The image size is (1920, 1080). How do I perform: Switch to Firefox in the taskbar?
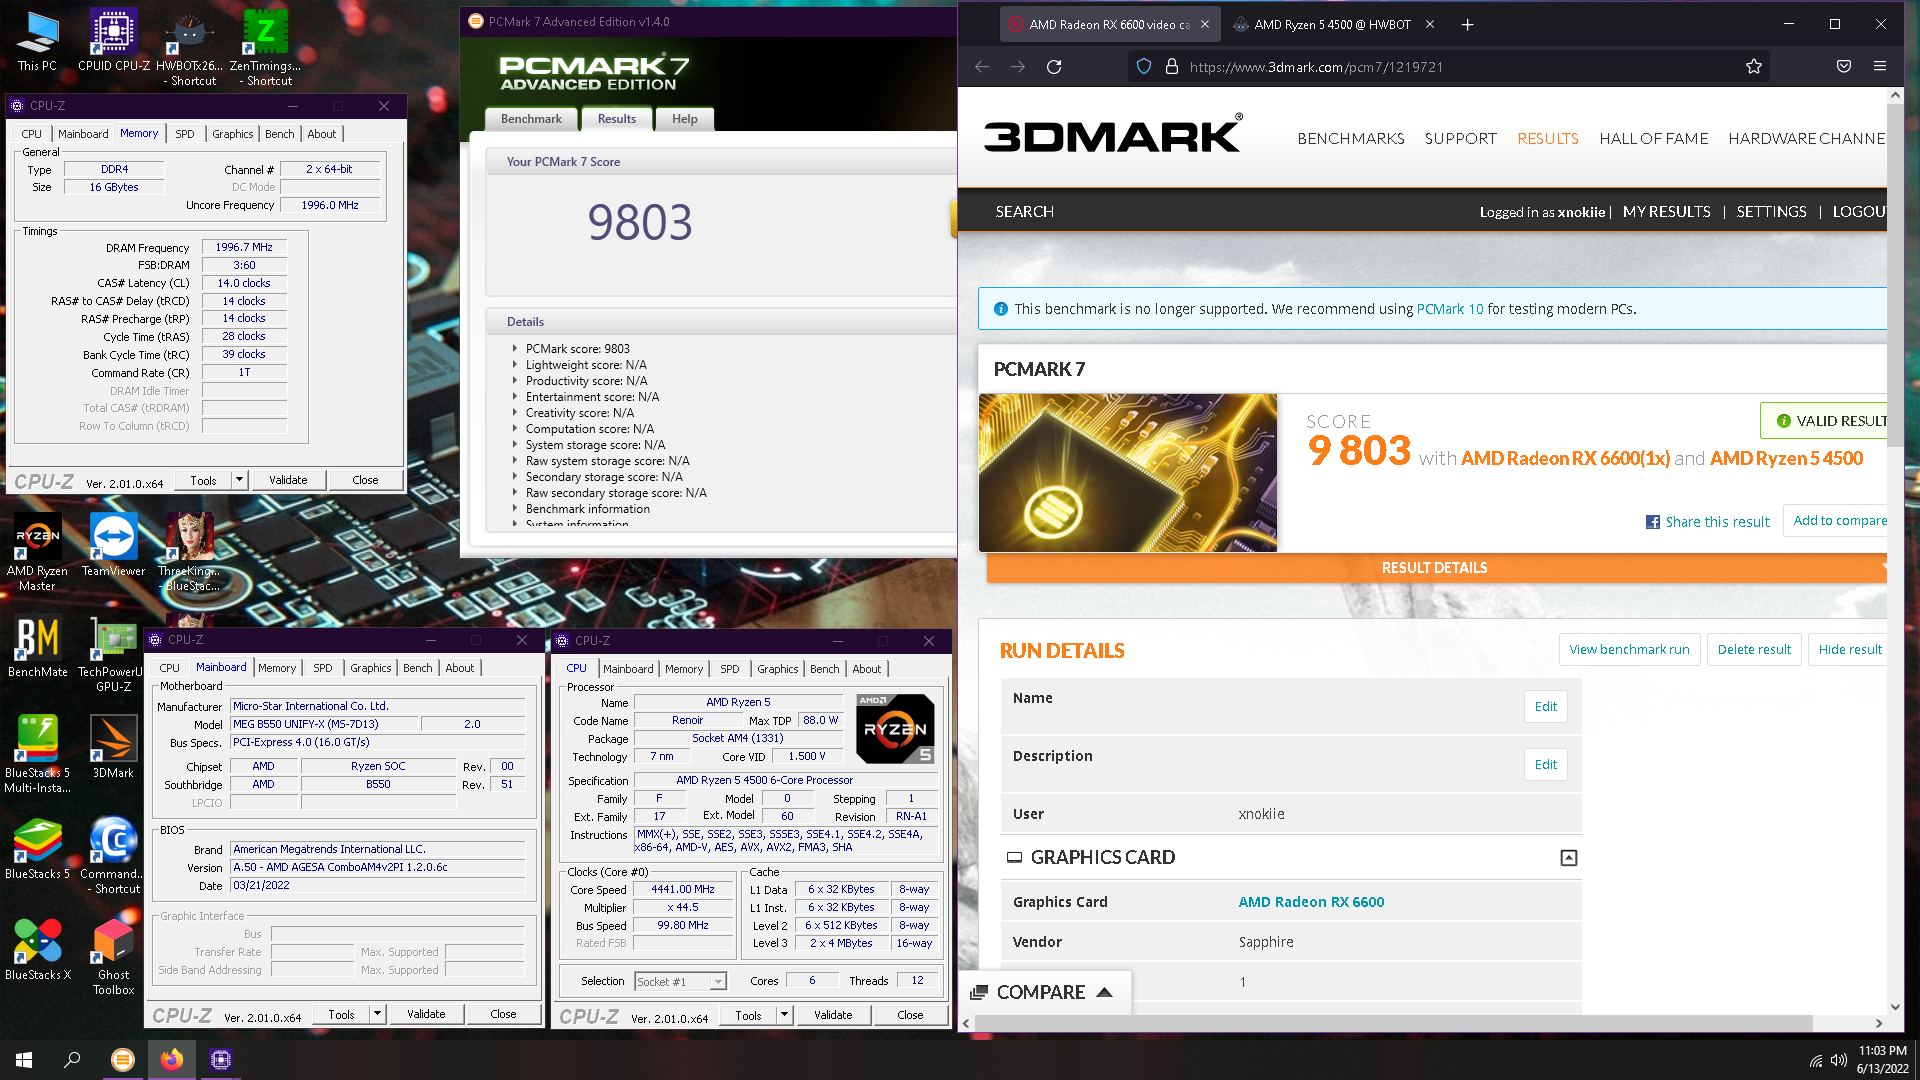[172, 1059]
